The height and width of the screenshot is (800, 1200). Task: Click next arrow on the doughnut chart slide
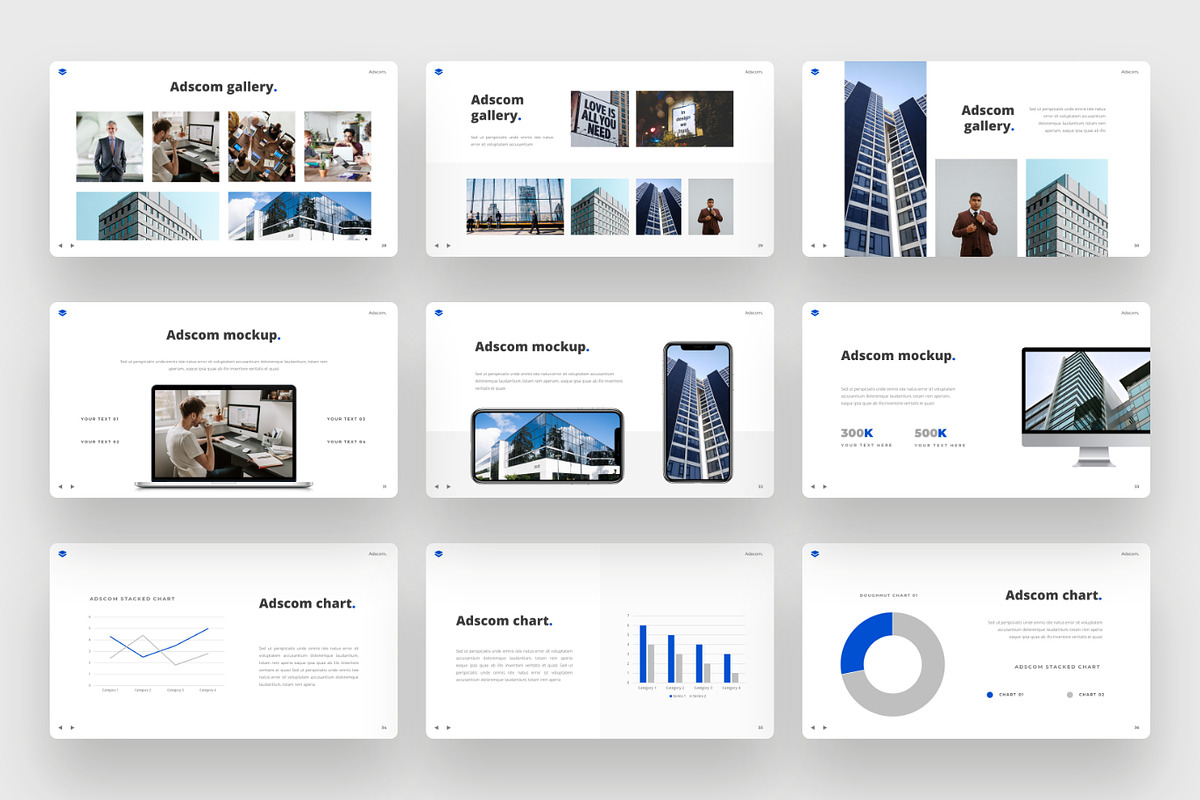coord(824,727)
